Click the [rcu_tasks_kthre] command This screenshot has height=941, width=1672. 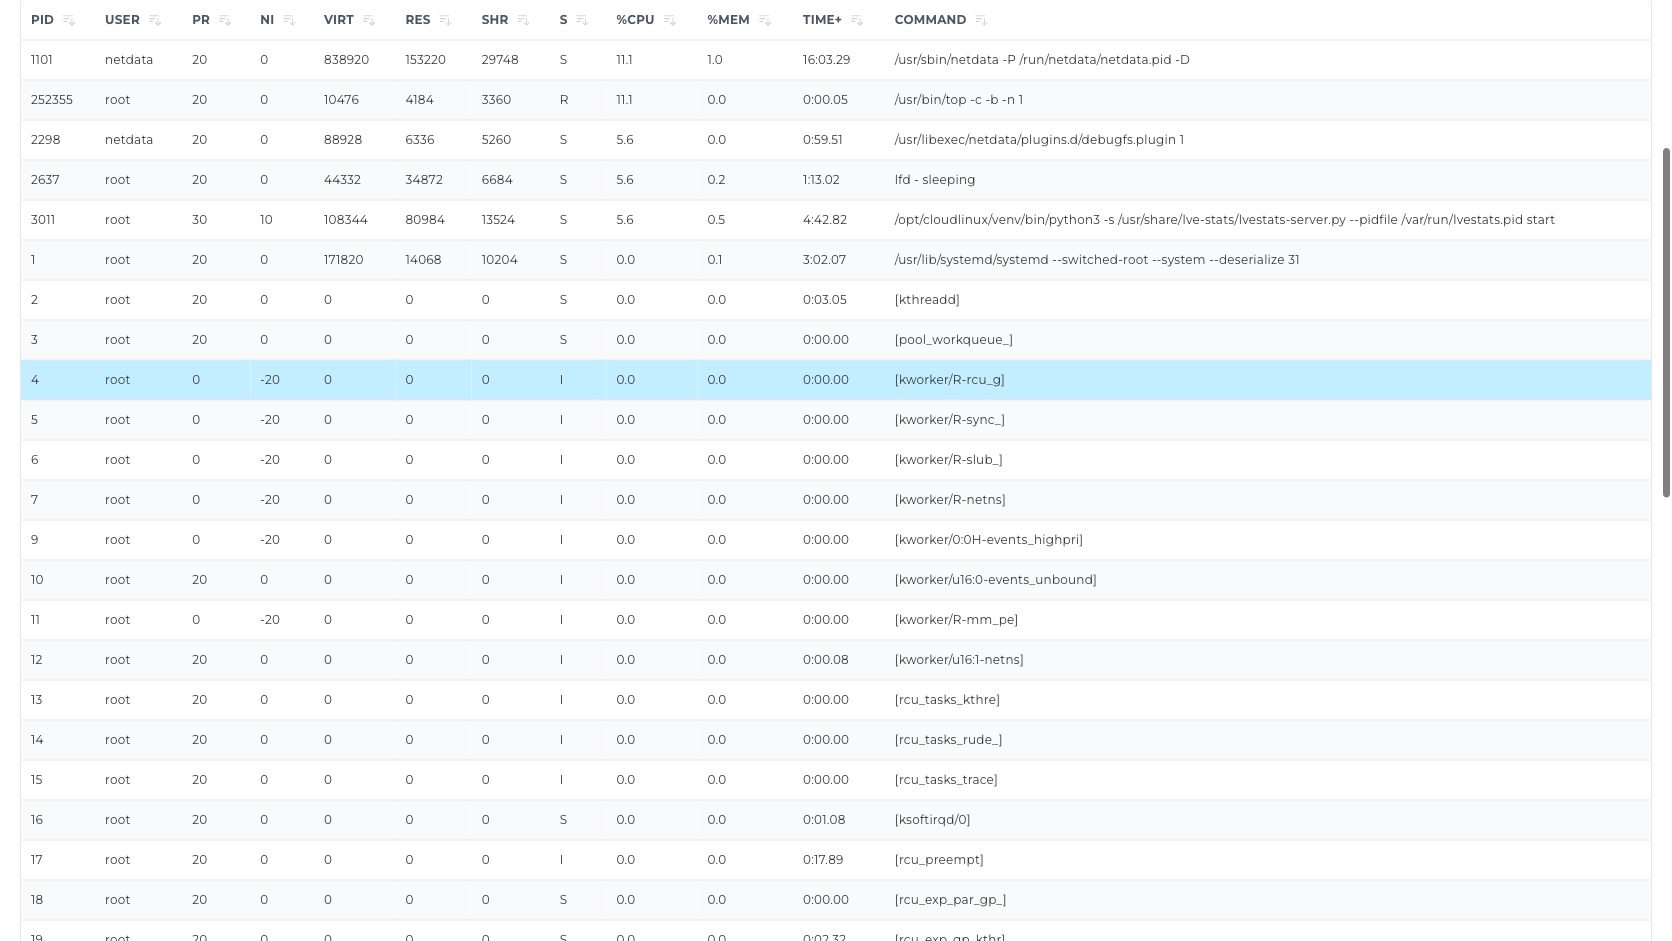pos(947,700)
